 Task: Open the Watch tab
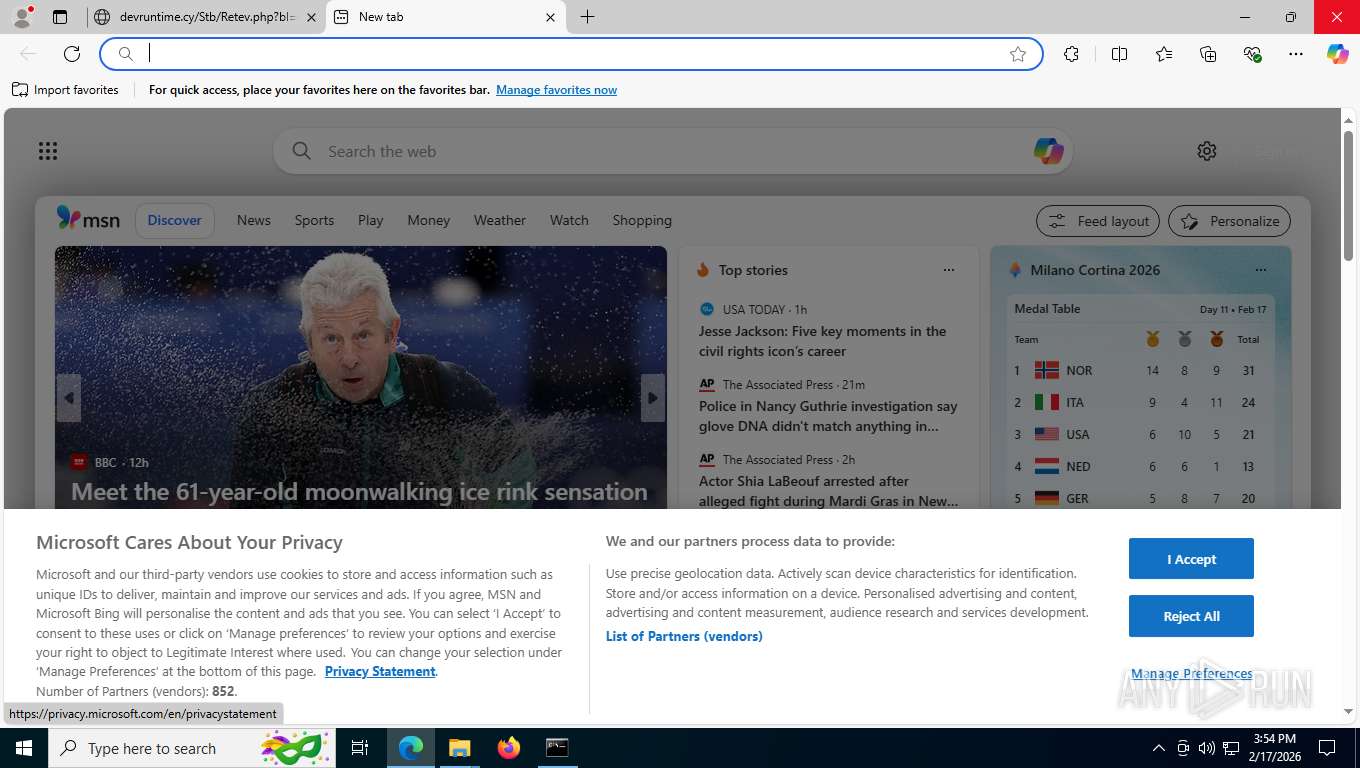[x=569, y=220]
